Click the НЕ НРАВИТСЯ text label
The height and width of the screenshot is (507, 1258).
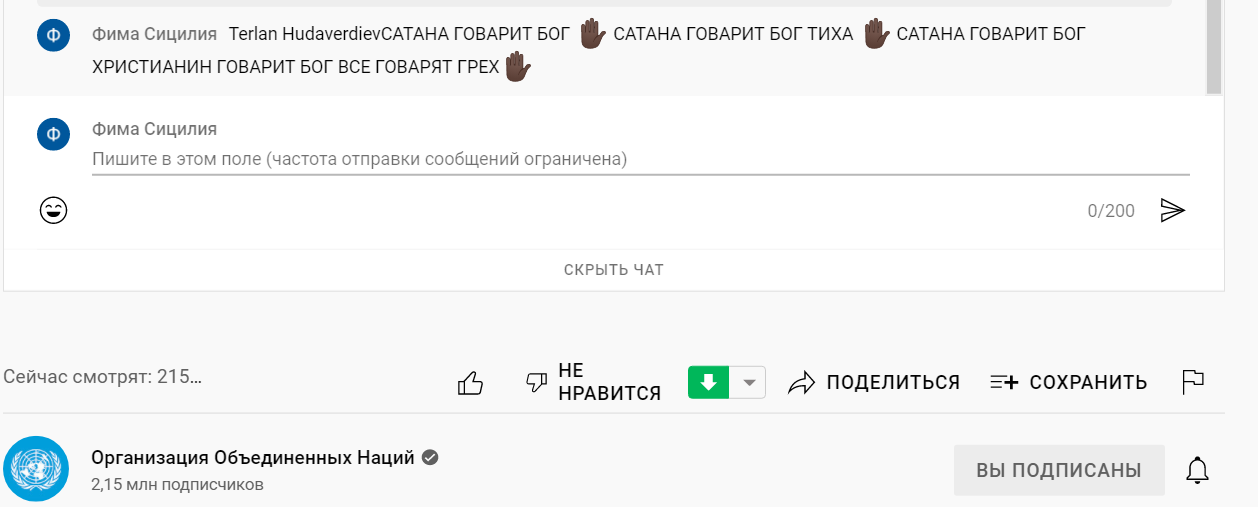610,382
